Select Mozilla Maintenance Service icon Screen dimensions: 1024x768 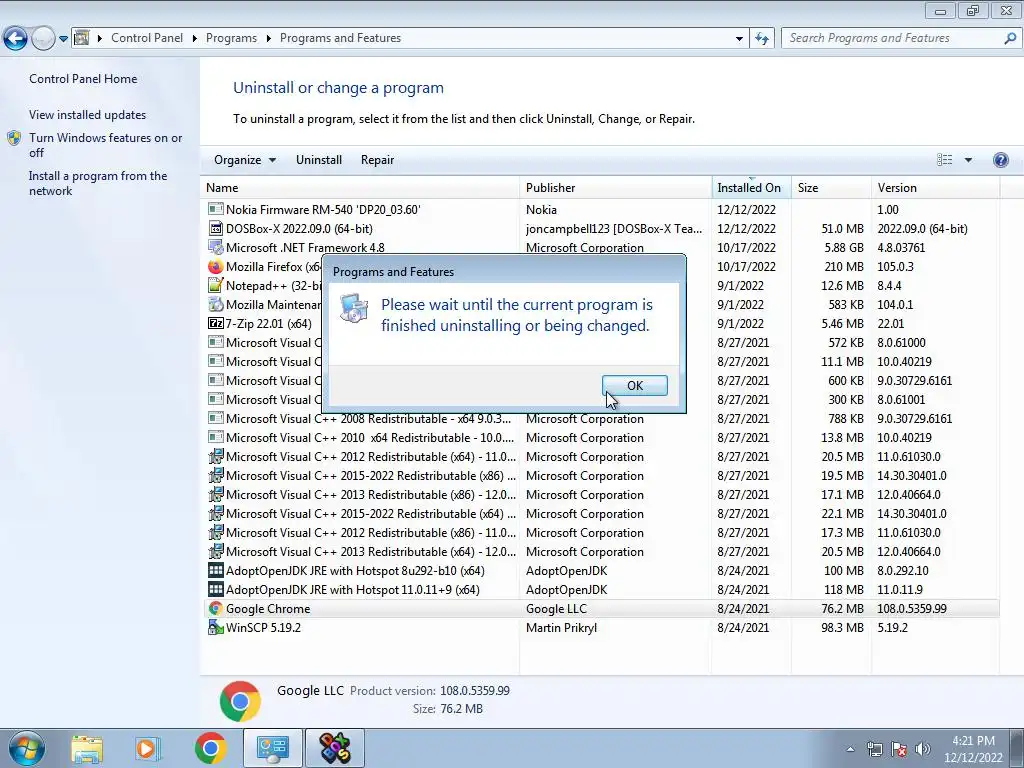click(x=216, y=304)
